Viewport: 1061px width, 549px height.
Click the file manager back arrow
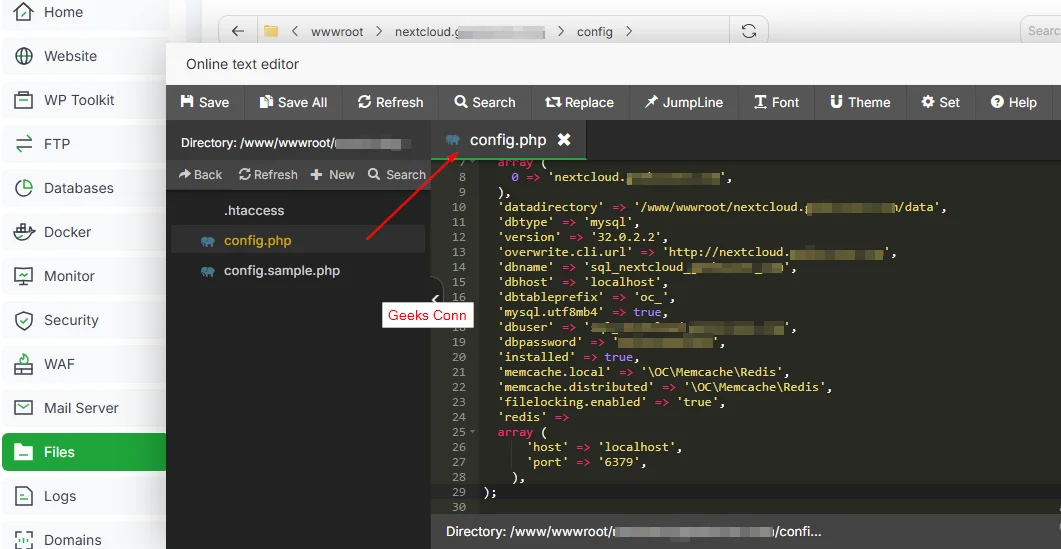point(237,31)
